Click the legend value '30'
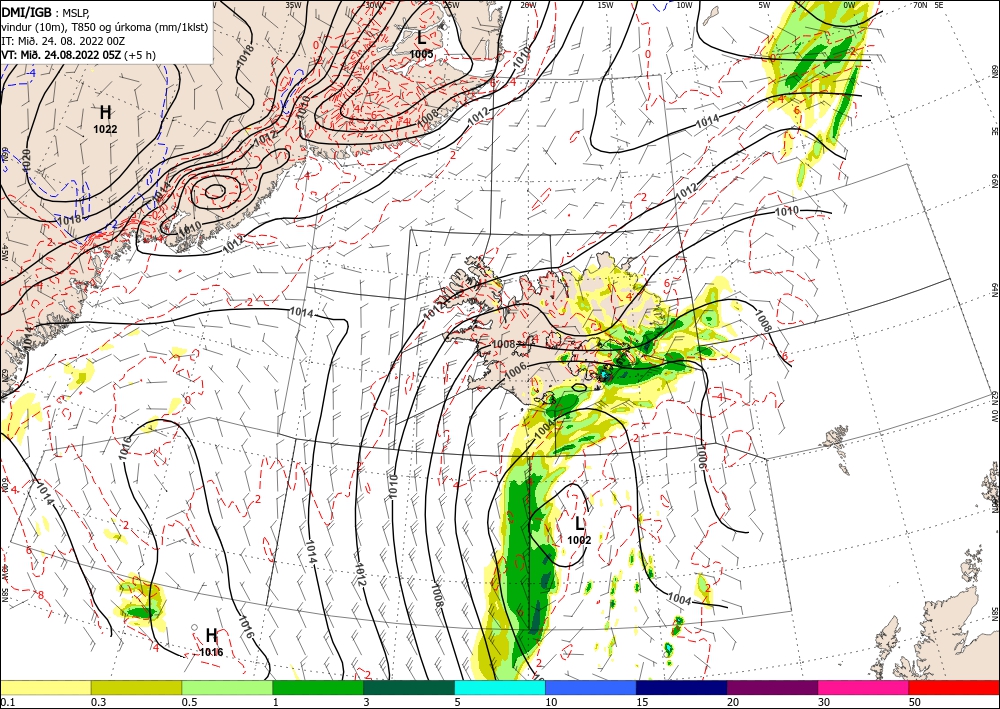 (824, 702)
